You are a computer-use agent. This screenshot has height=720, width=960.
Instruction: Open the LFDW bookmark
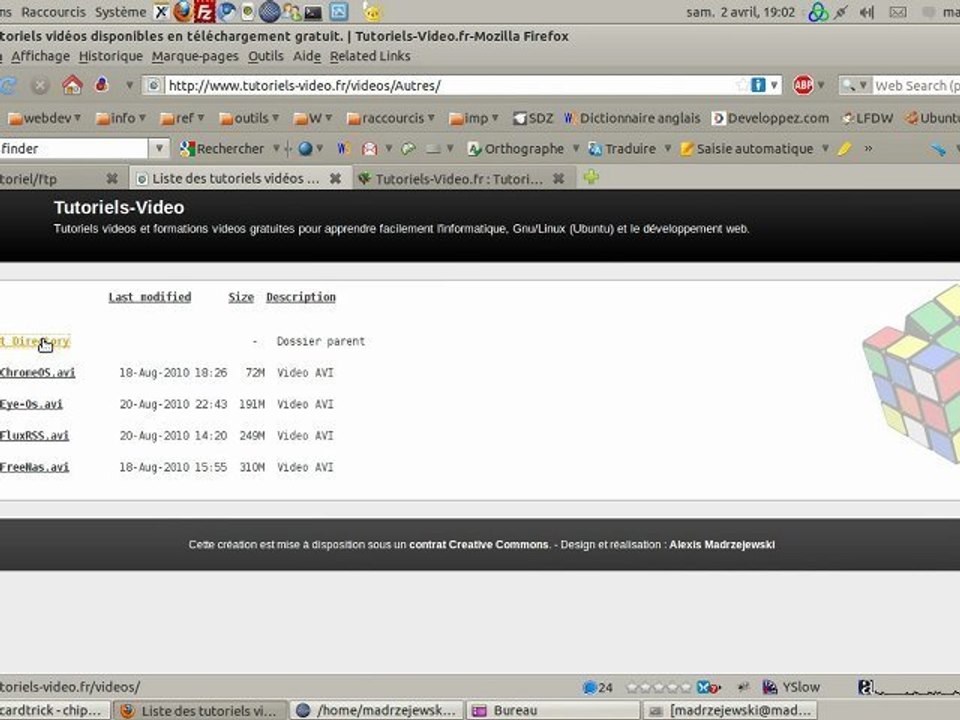tap(868, 118)
